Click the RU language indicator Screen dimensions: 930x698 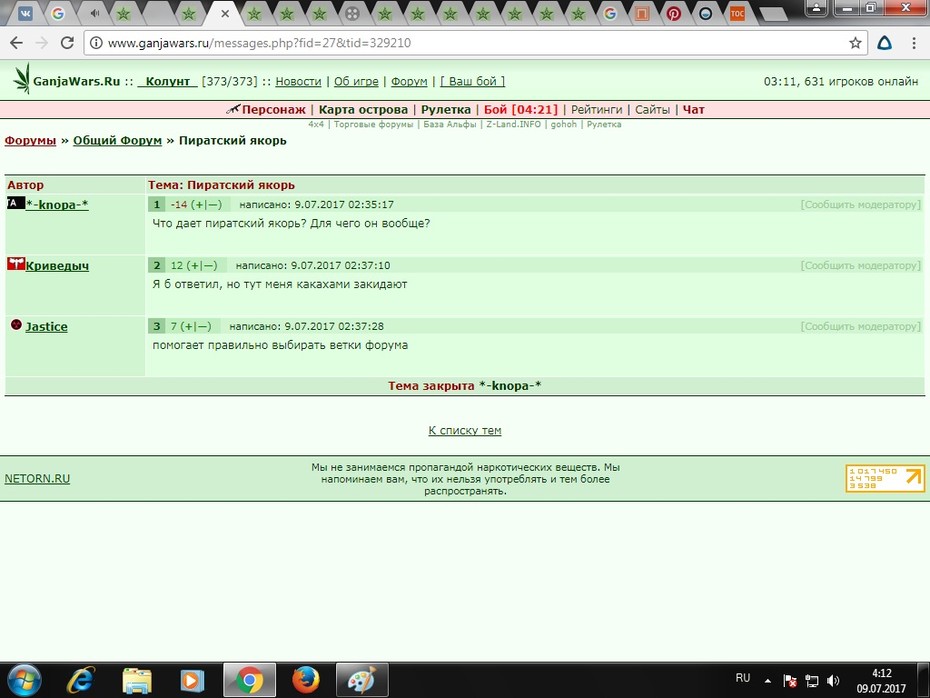[743, 678]
